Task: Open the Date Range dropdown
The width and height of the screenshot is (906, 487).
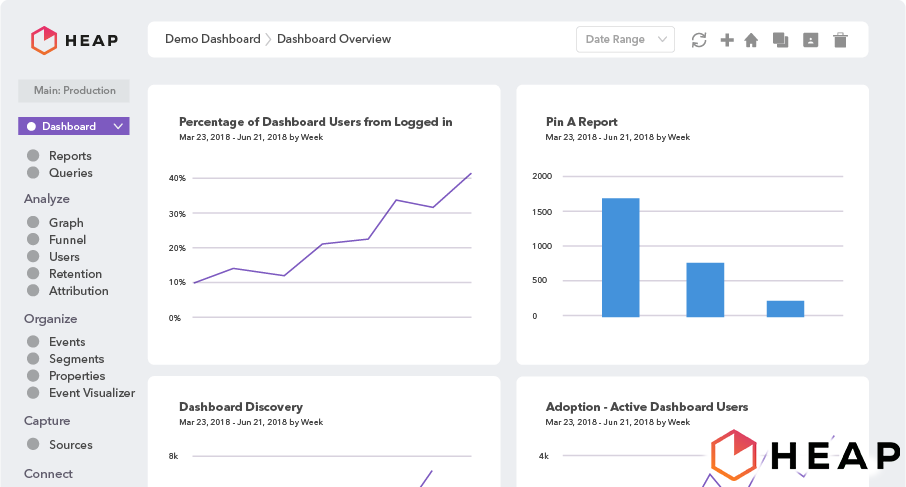Action: pos(625,40)
